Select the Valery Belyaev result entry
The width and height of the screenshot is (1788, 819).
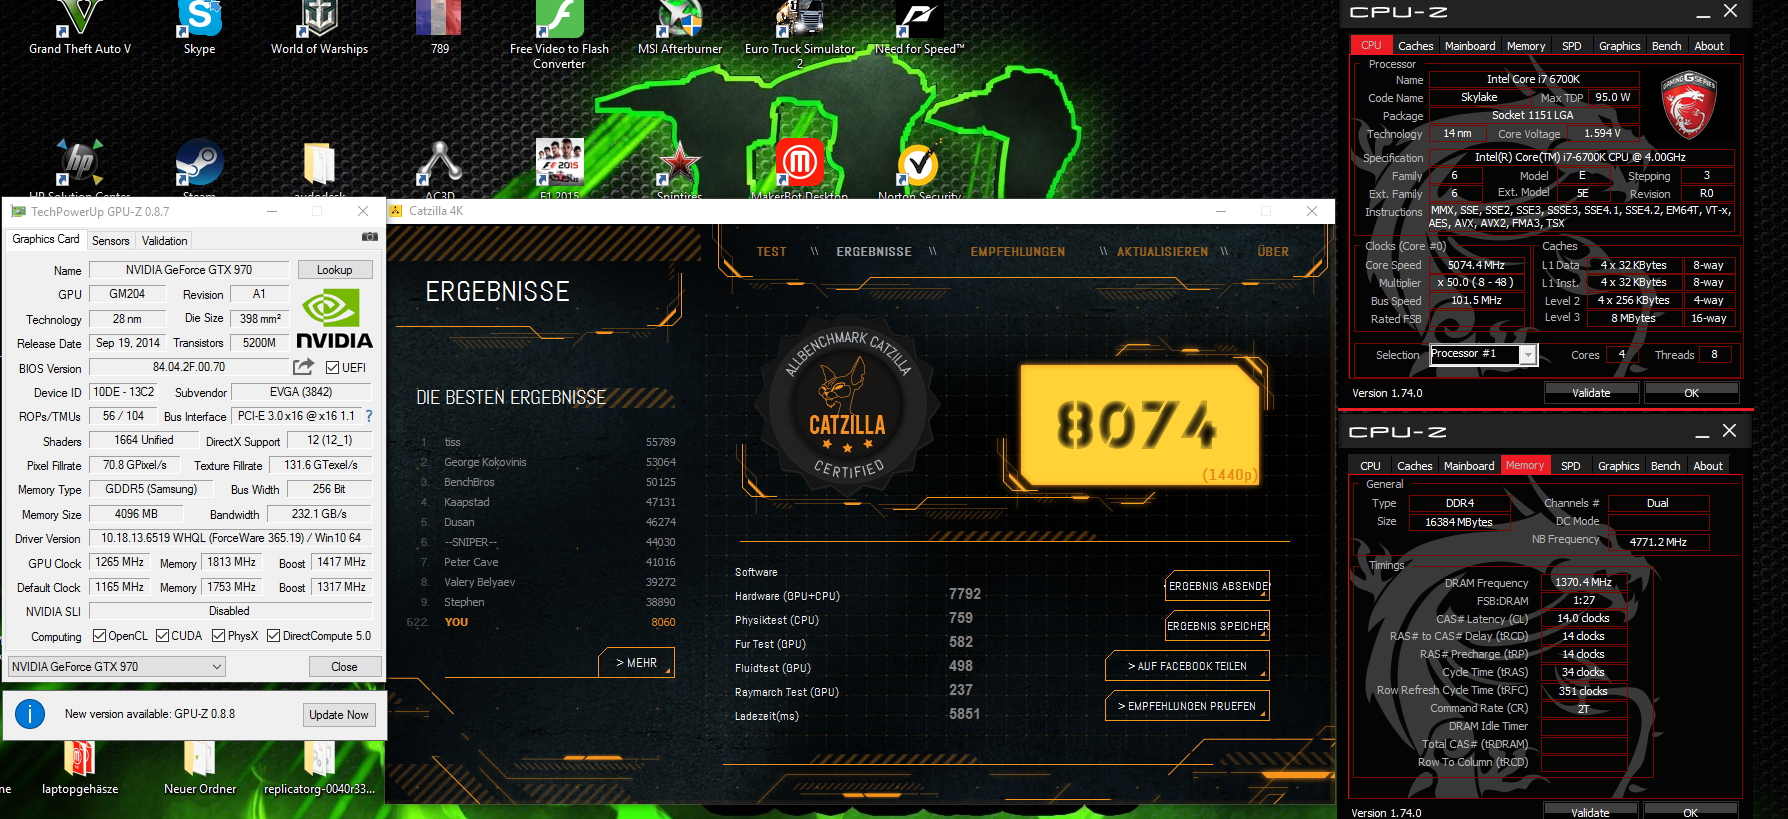coord(548,582)
